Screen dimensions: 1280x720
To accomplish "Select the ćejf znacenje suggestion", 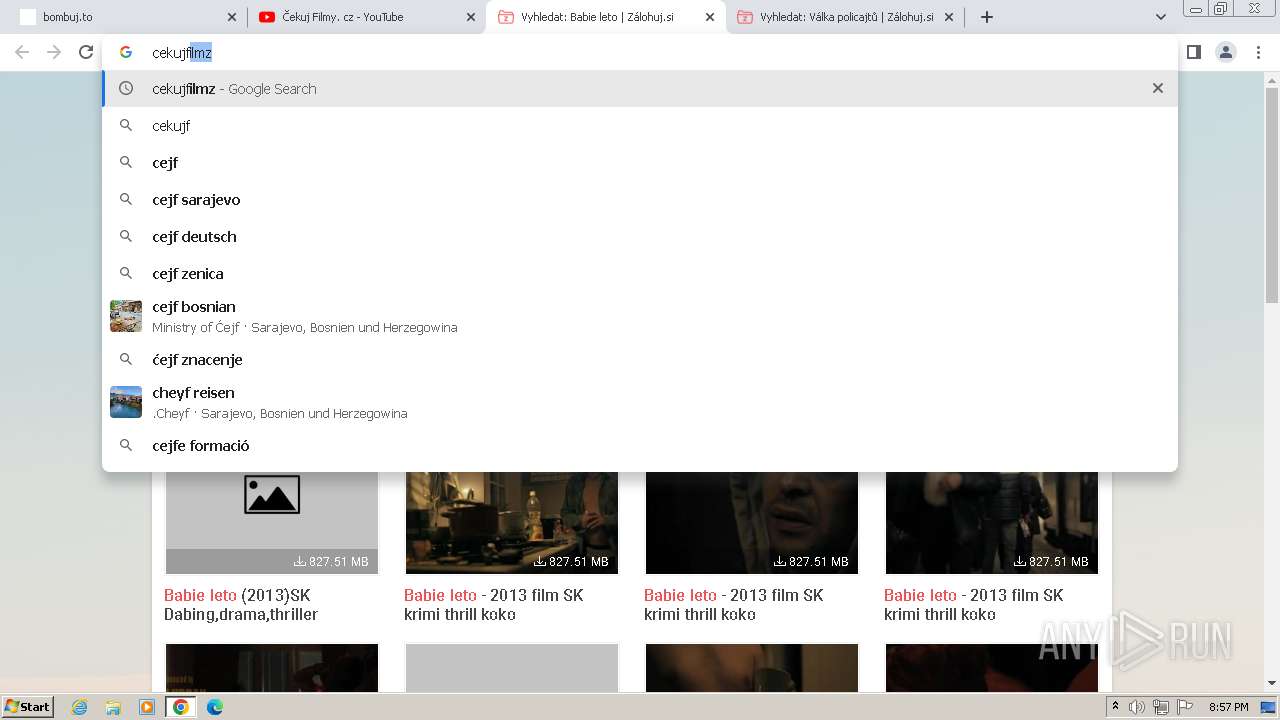I will [x=640, y=360].
